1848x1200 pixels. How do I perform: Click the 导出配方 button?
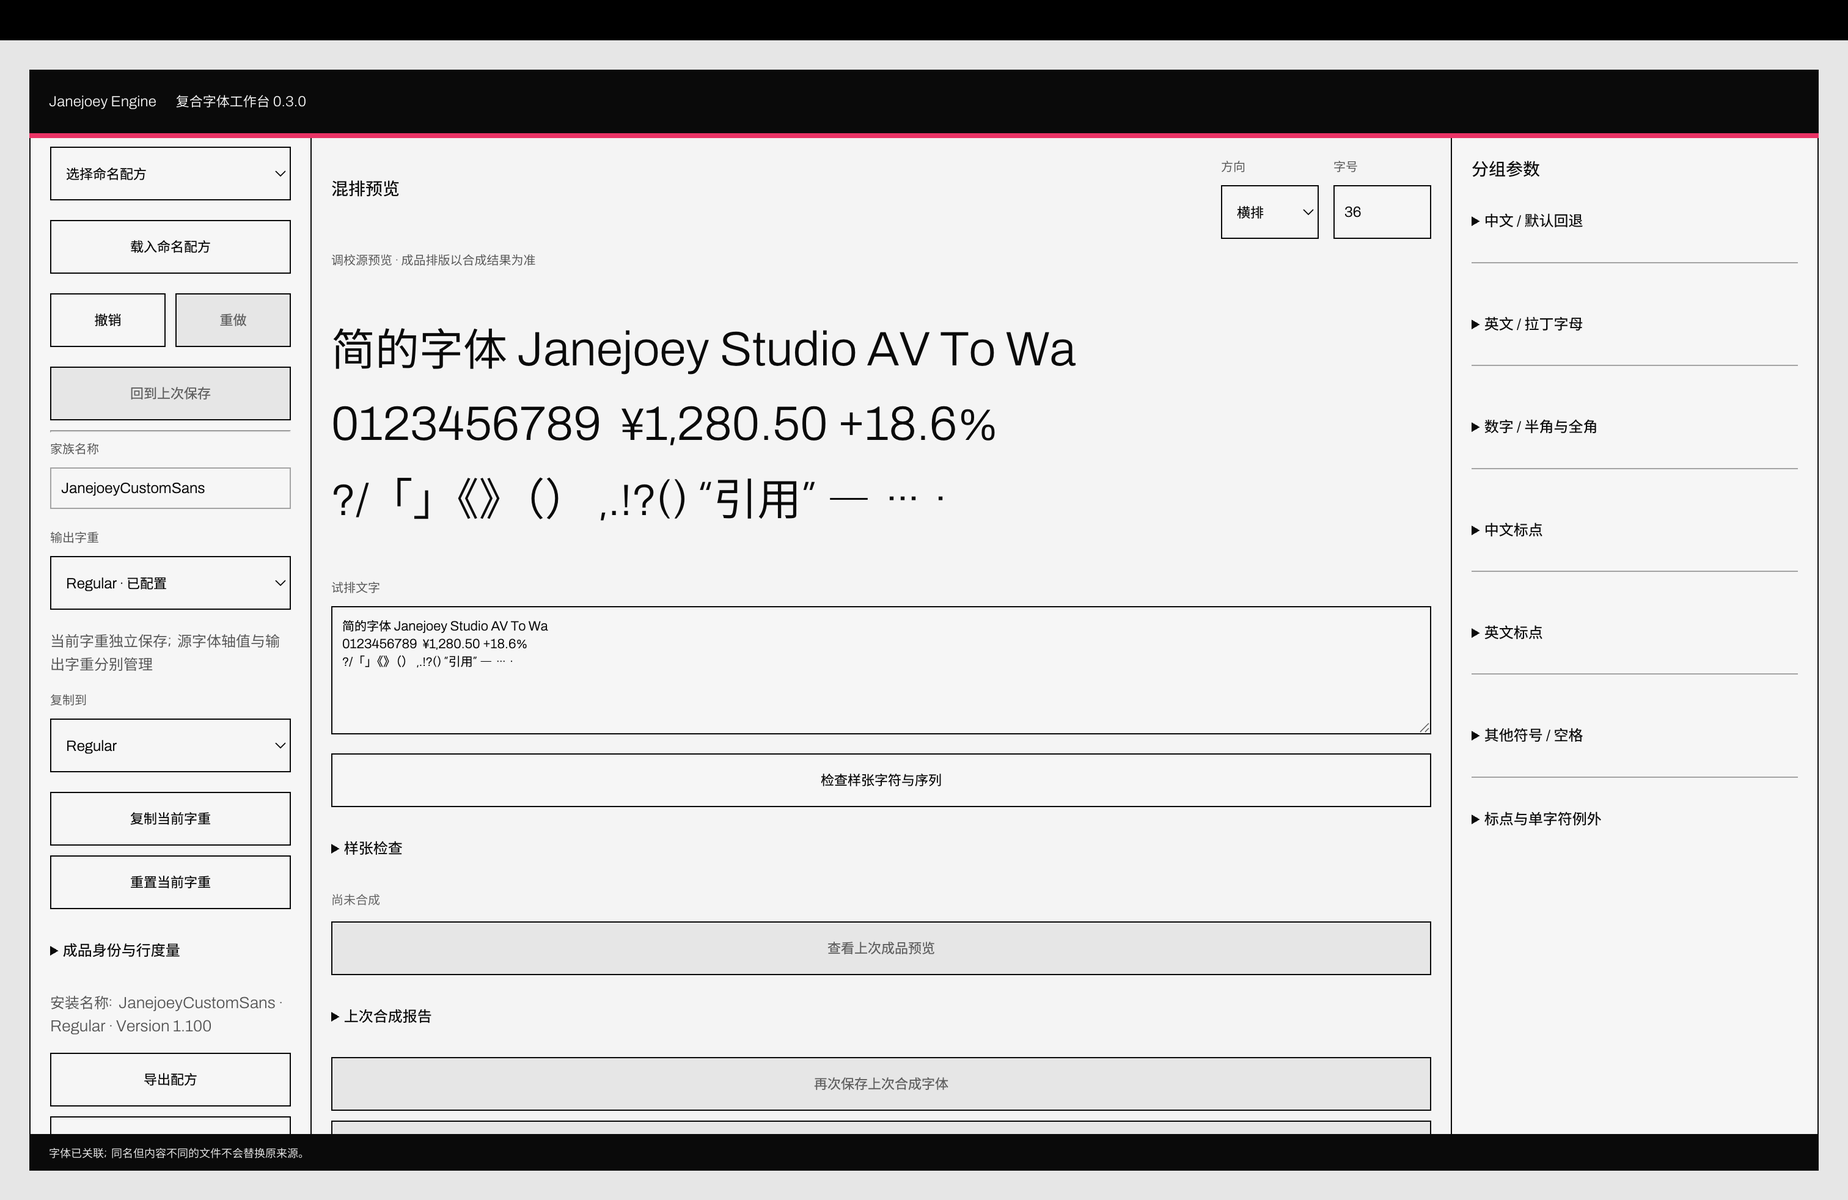point(170,1080)
